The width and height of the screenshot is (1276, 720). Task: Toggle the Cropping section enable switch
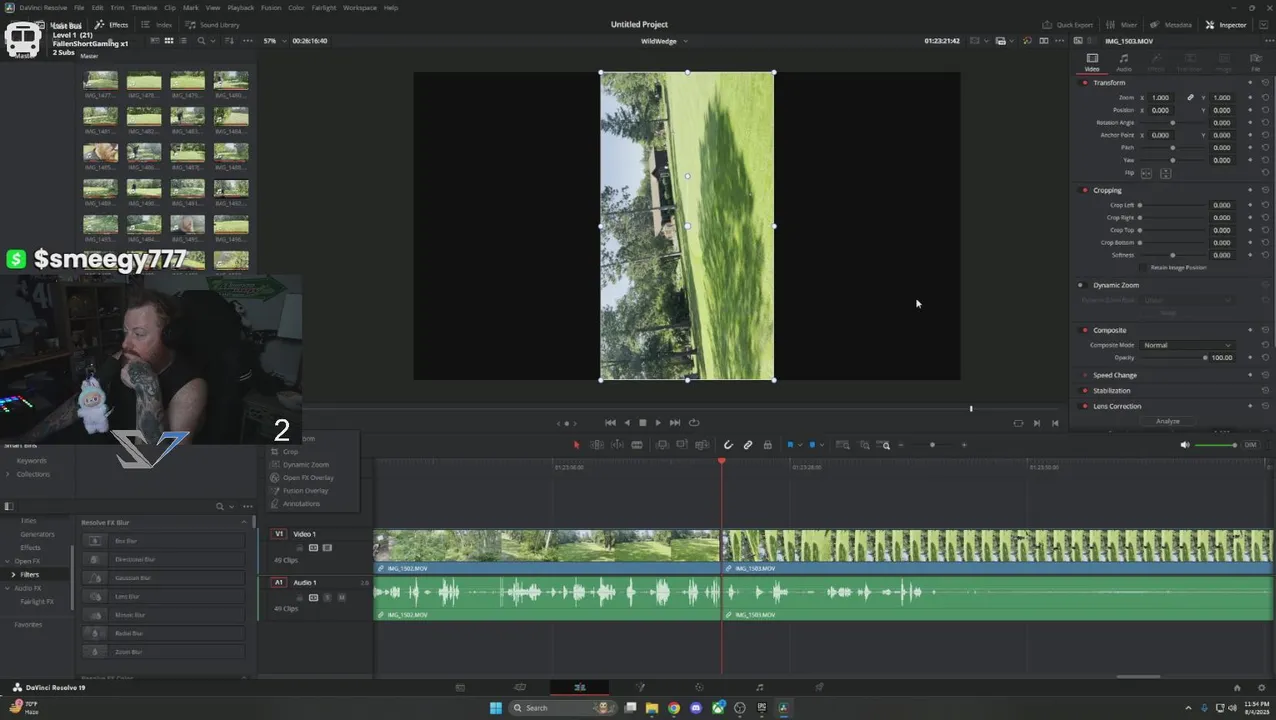tap(1085, 190)
